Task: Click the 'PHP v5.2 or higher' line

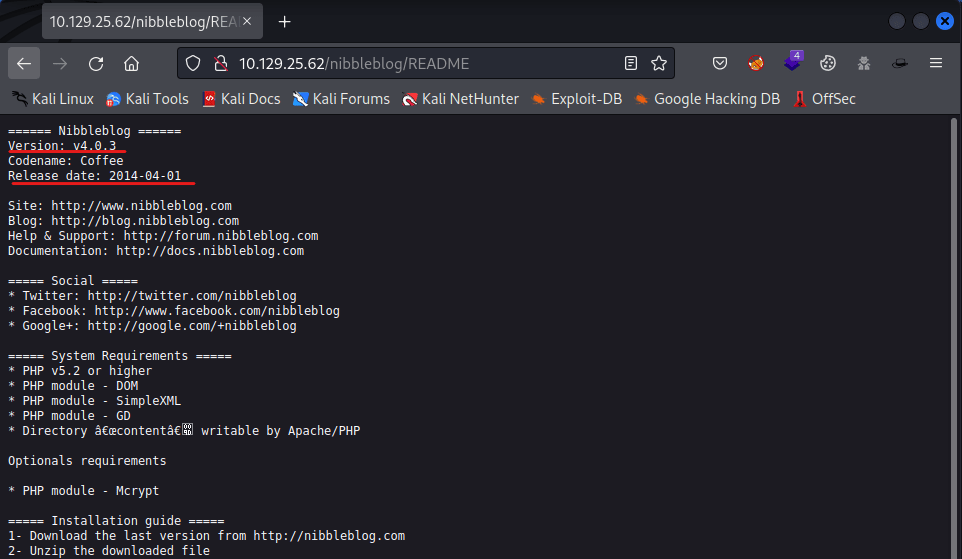Action: (x=80, y=371)
